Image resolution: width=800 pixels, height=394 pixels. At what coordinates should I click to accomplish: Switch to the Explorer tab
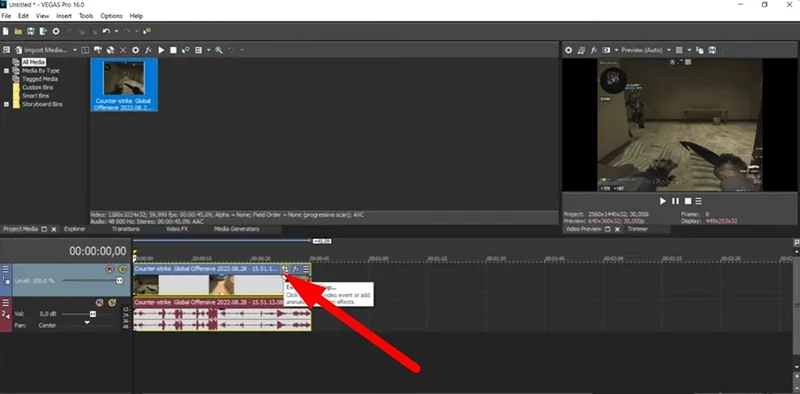(74, 229)
